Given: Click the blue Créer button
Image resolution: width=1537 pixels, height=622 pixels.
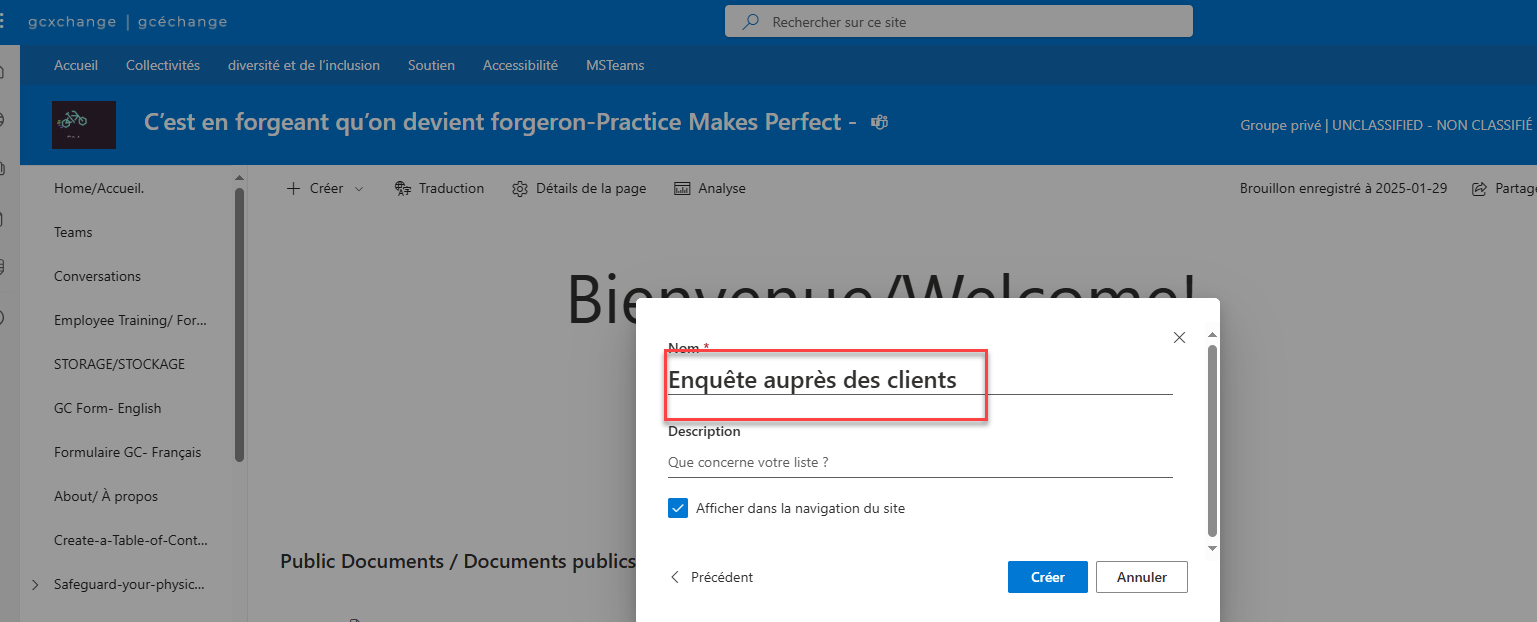Looking at the screenshot, I should click(1048, 577).
